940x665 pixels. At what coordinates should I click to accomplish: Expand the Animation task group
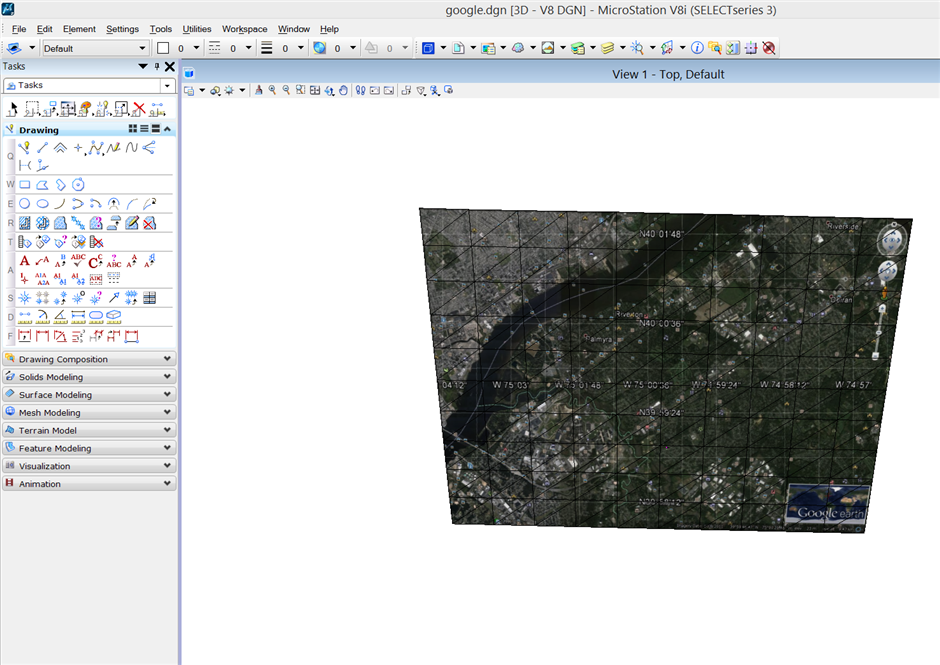pos(89,483)
